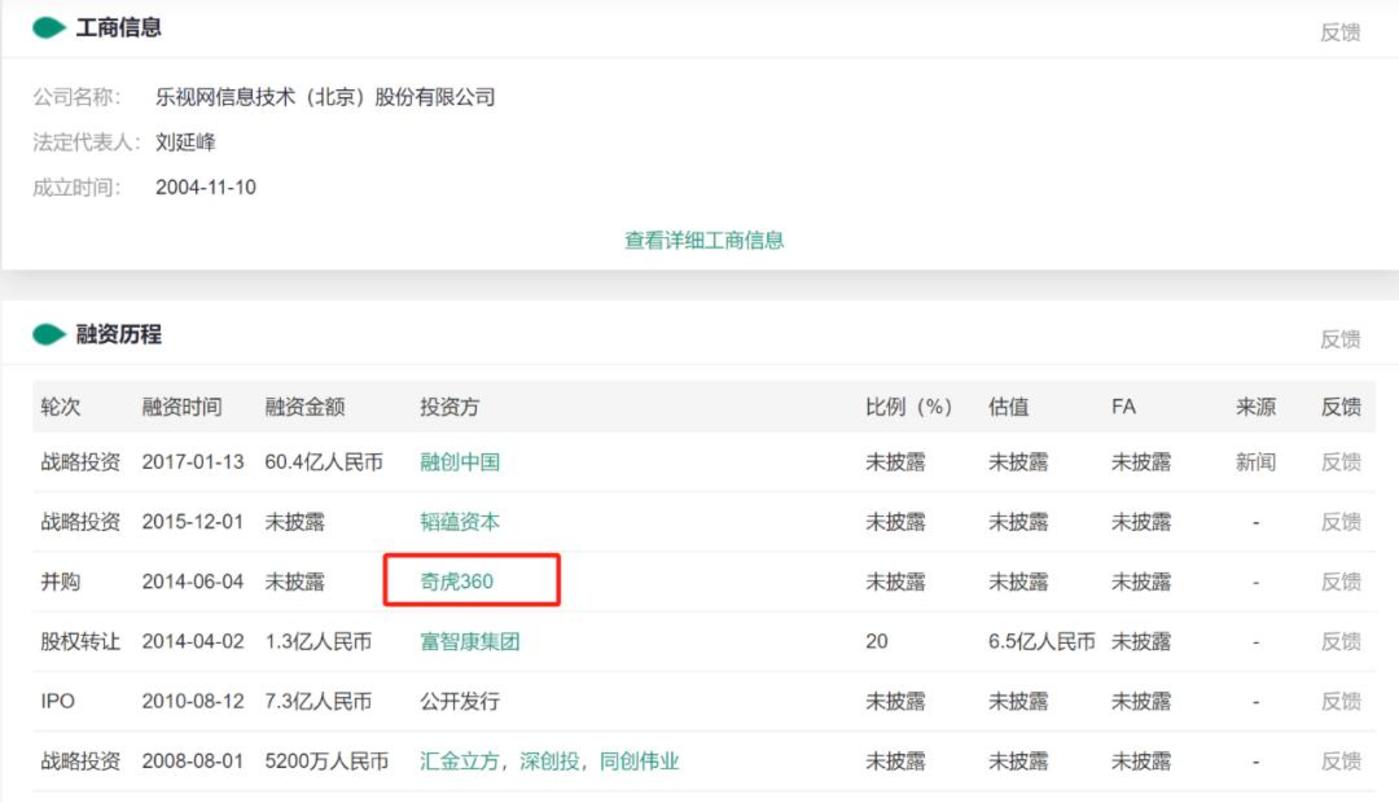Click ratio value 20
Image resolution: width=1399 pixels, height=803 pixels.
pos(877,642)
